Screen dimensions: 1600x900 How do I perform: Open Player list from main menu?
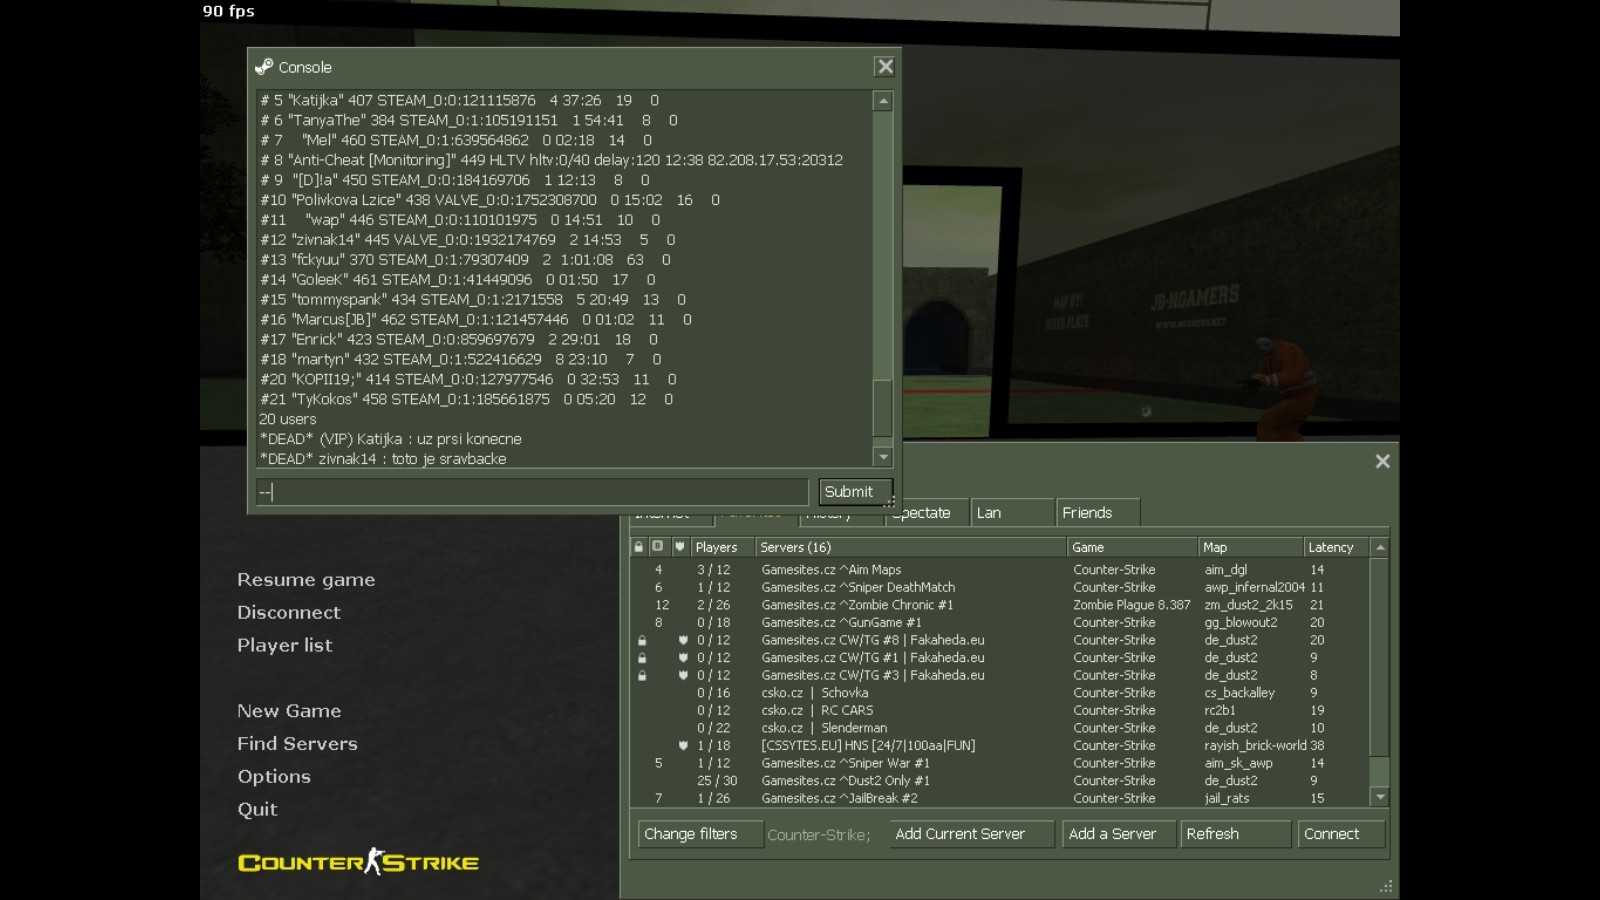[x=285, y=645]
